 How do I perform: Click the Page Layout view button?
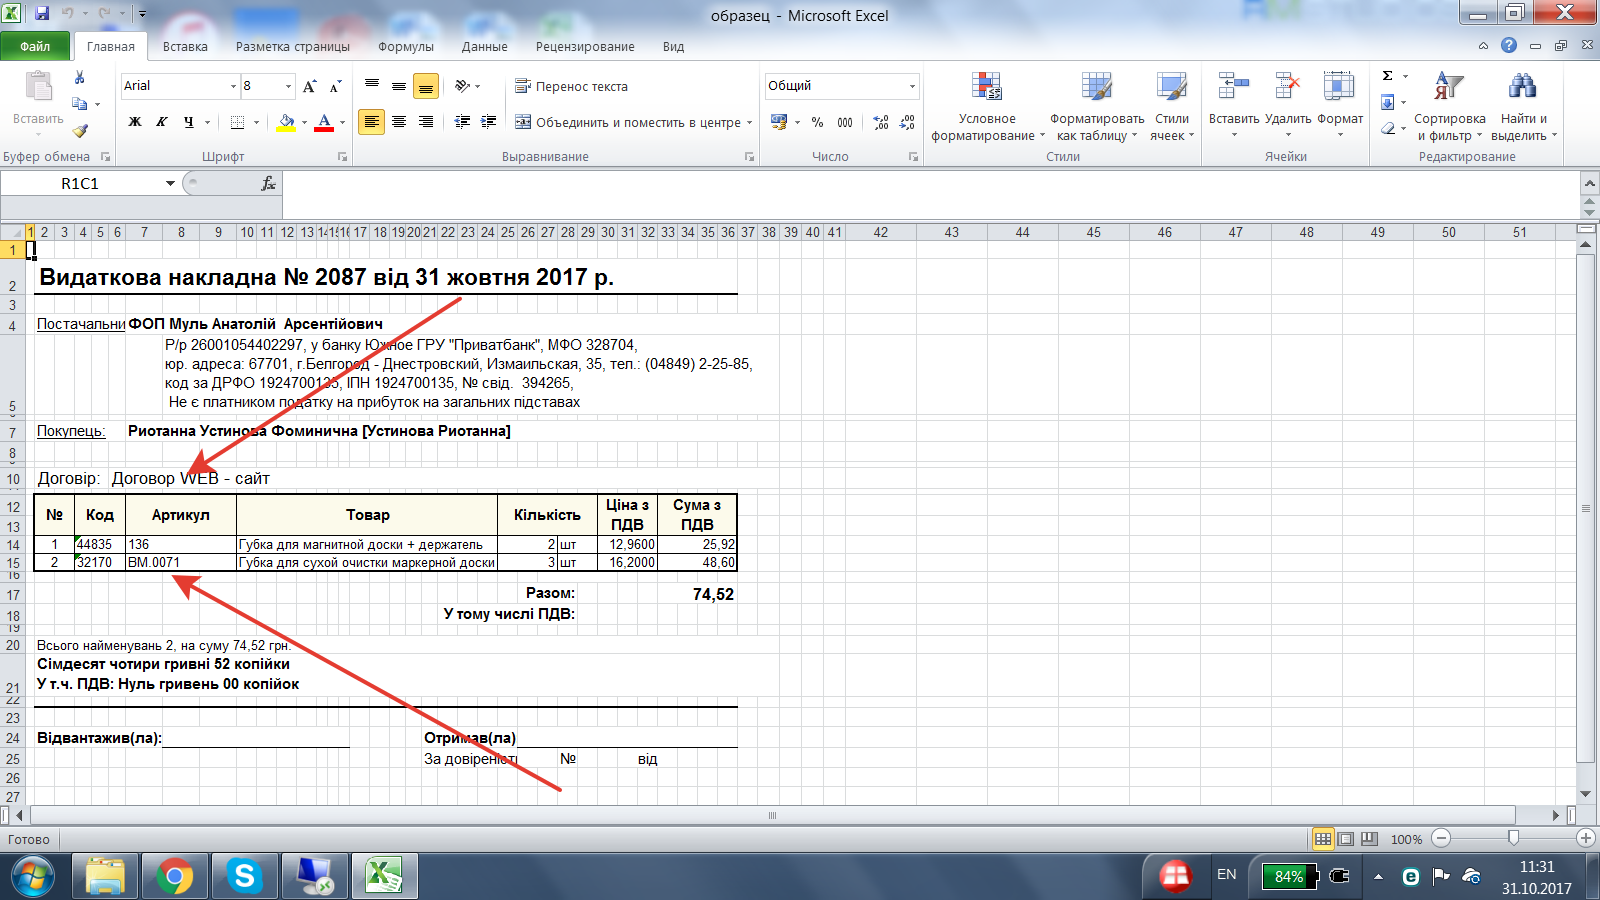[x=1346, y=839]
